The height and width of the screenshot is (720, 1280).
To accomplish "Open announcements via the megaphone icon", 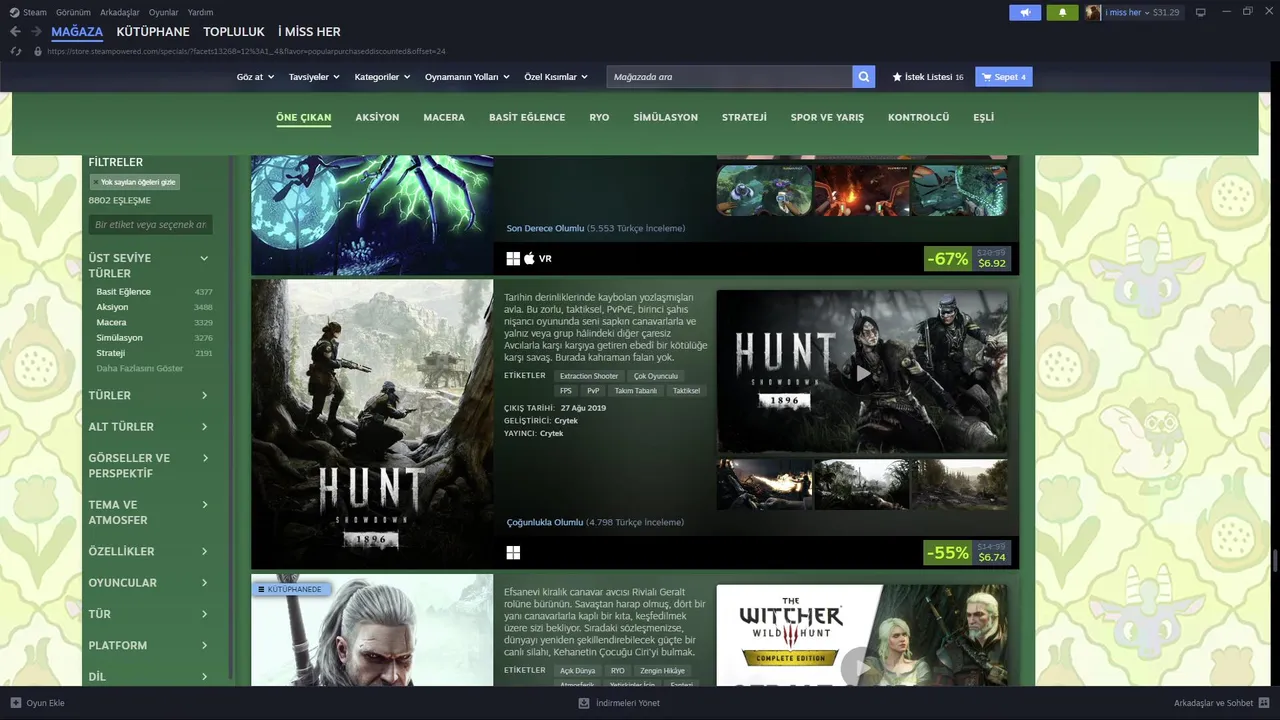I will point(1024,12).
